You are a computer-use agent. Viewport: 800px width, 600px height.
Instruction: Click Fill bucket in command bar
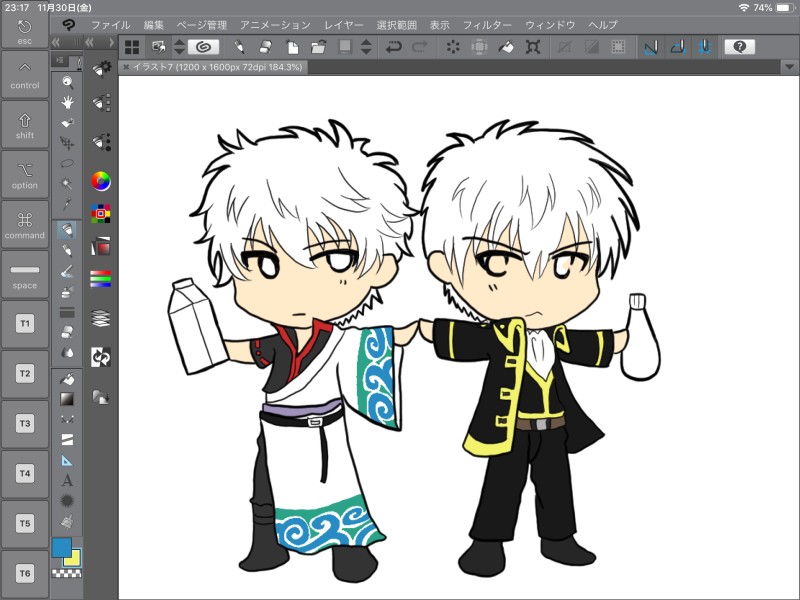click(506, 47)
